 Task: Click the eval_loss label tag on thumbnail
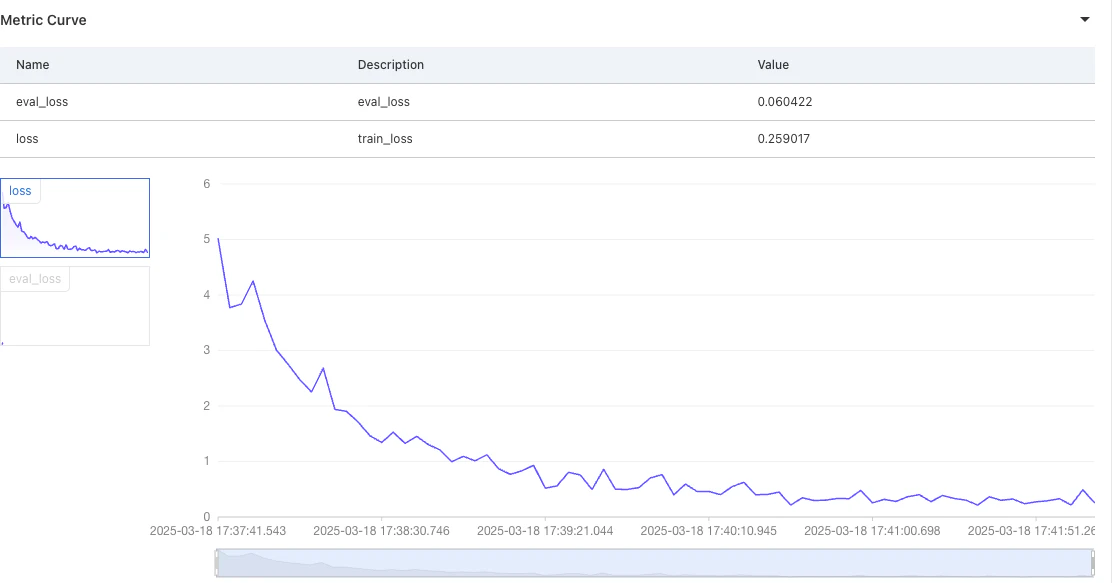pyautogui.click(x=35, y=279)
